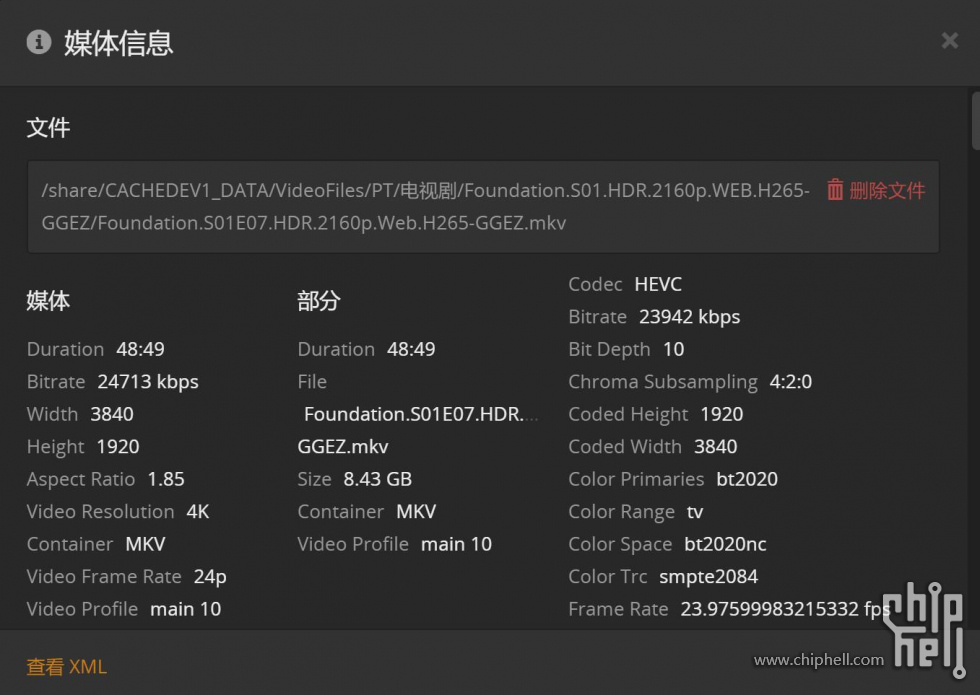Screen dimensions: 980x695
Task: Select the Codec HEVC value
Action: [657, 284]
